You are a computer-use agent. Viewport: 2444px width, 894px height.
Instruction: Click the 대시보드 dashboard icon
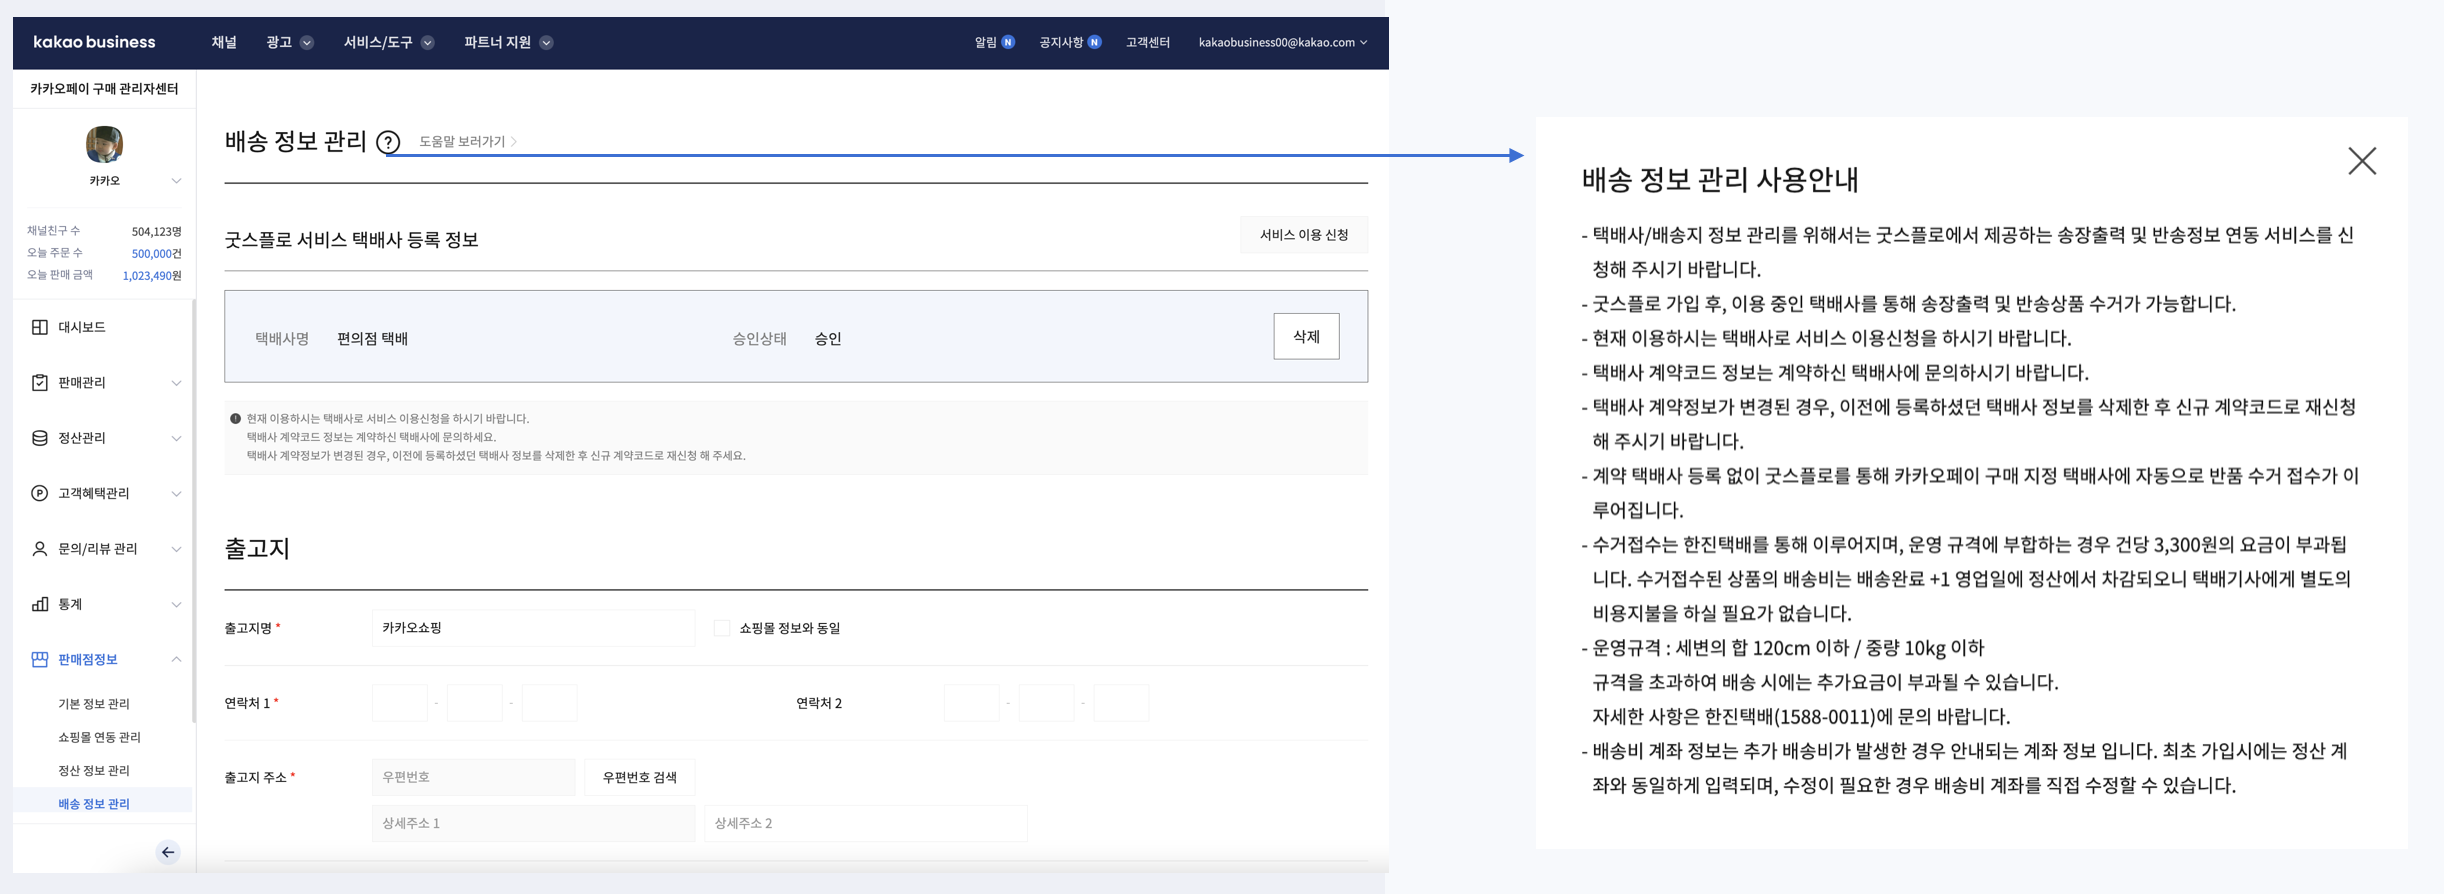(40, 327)
